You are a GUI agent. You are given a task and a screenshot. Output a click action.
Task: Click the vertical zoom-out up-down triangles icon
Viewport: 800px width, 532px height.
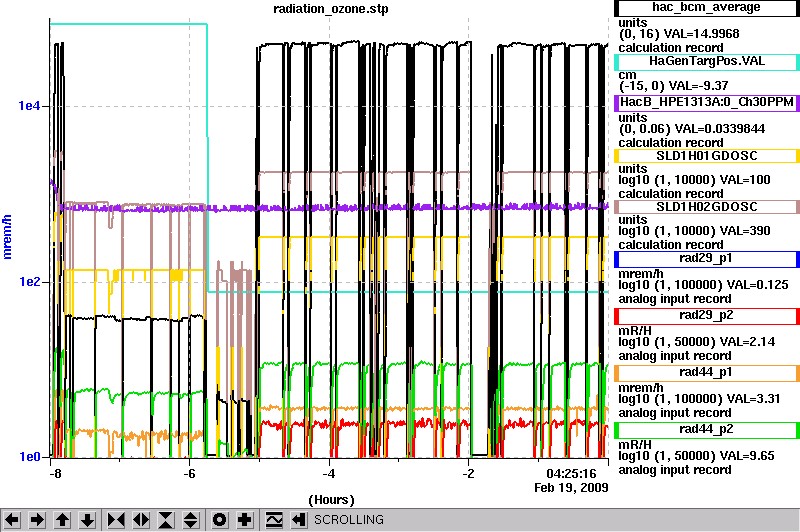point(191,520)
